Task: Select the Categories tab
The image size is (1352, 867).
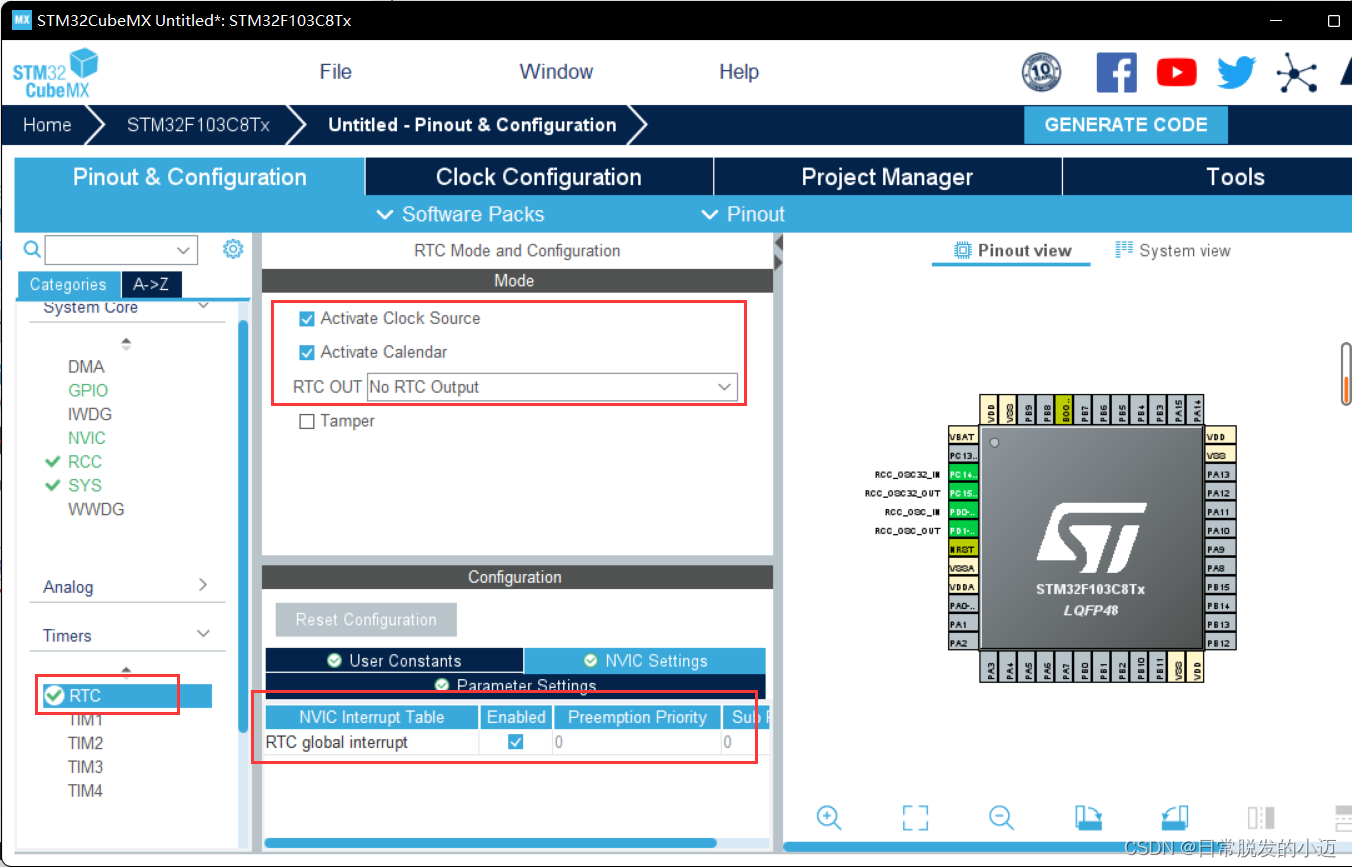Action: click(68, 285)
